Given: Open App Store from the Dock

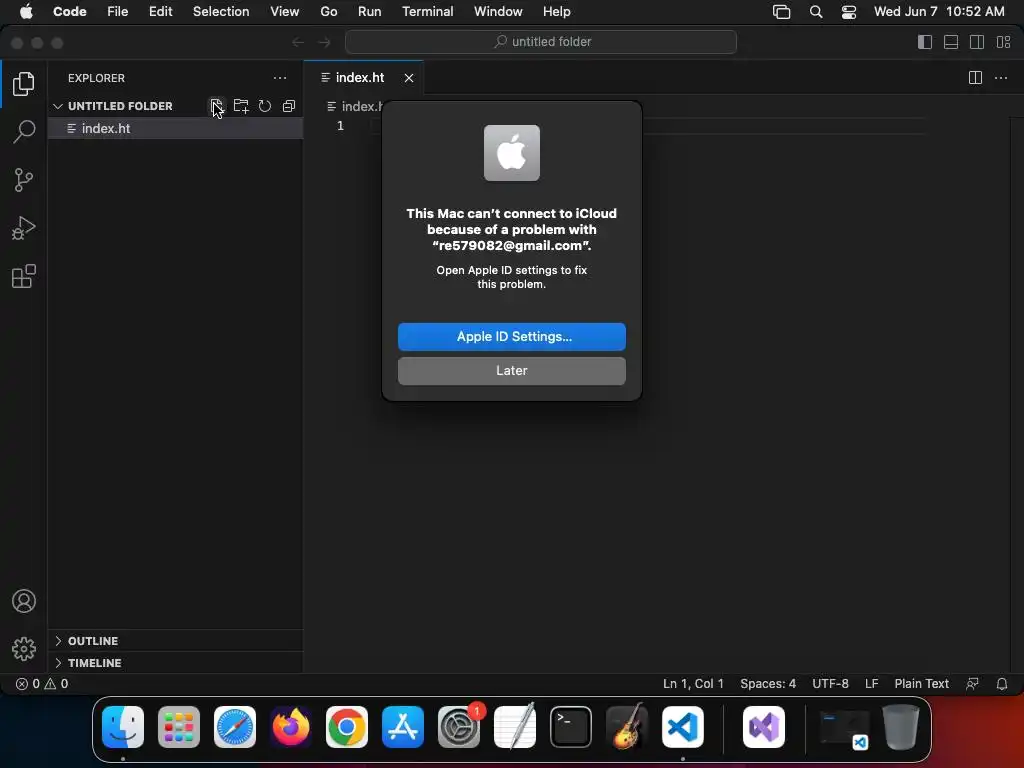Looking at the screenshot, I should (403, 727).
